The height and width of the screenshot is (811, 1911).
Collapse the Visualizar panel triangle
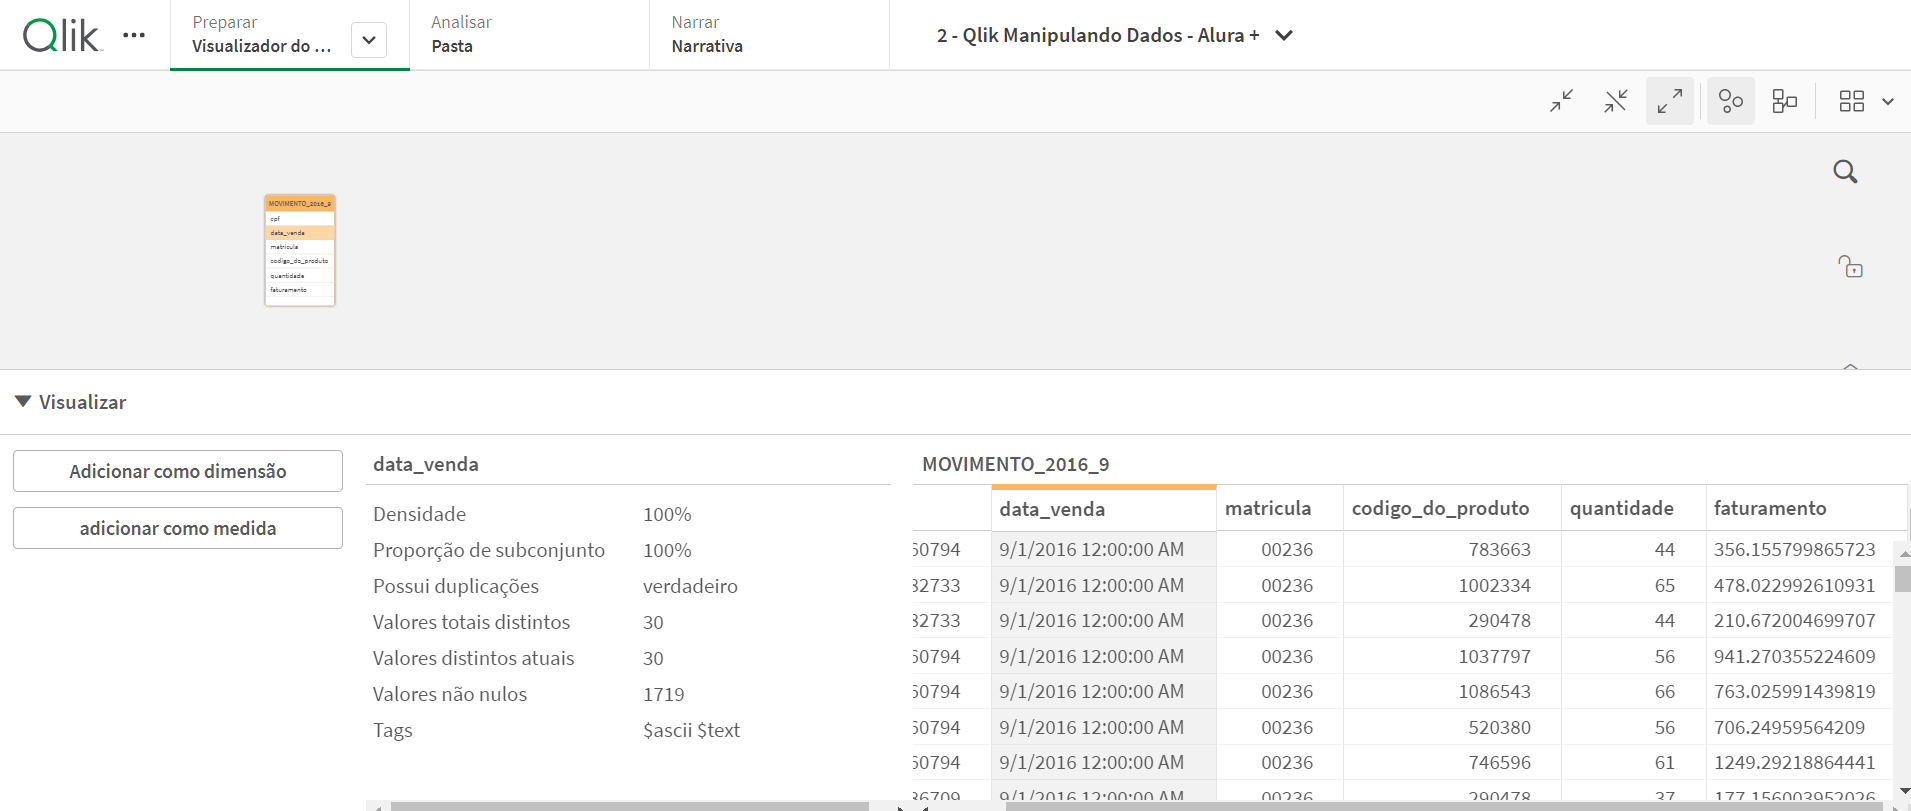coord(23,402)
